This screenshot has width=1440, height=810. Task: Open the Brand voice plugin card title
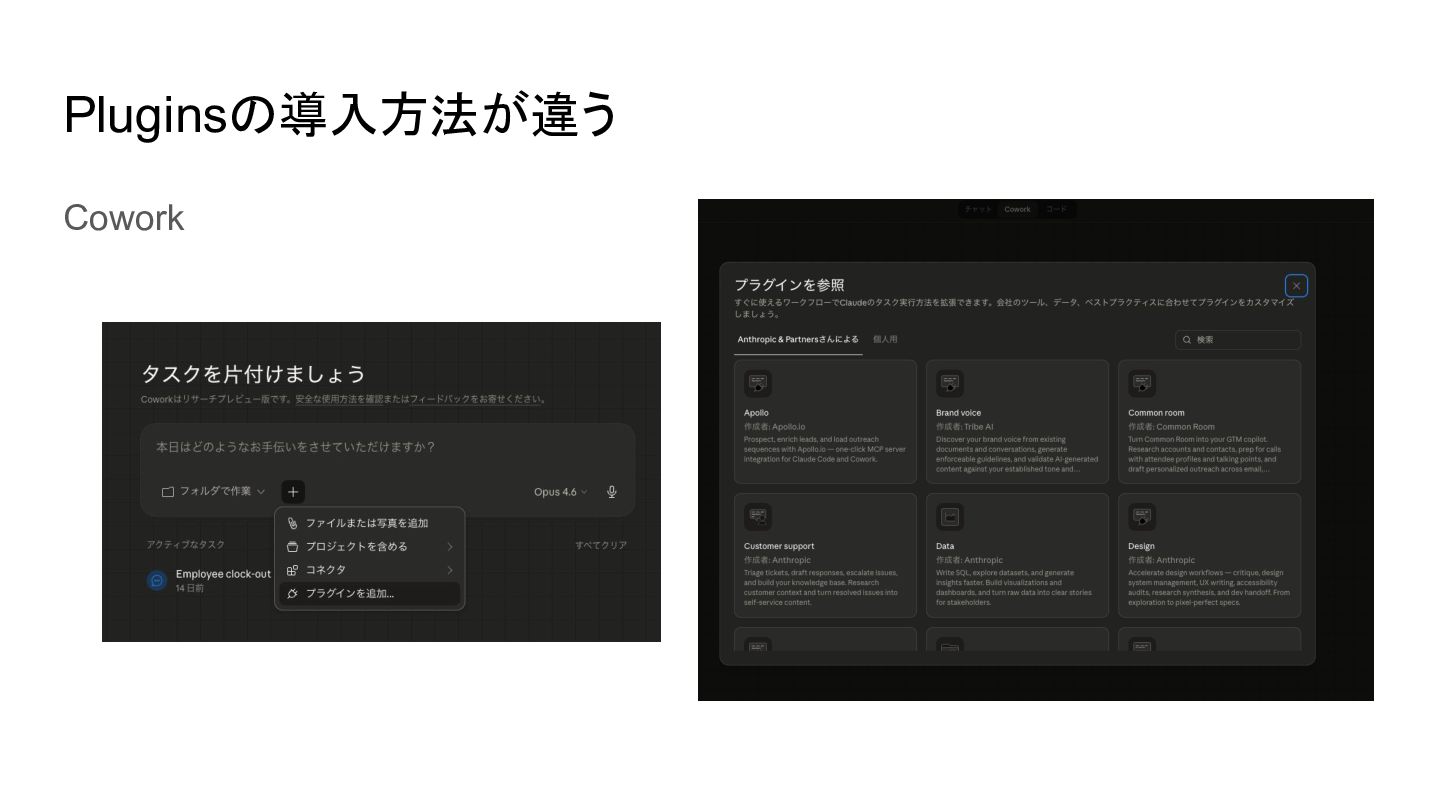[x=958, y=413]
